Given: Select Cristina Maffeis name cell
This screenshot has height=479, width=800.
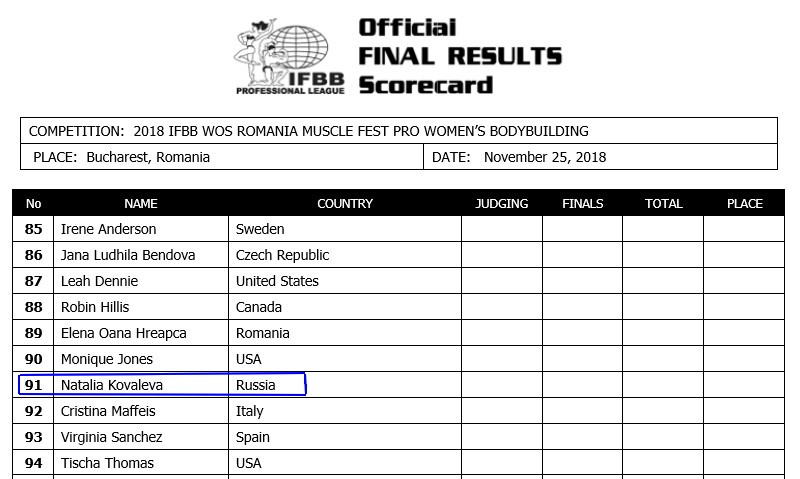Looking at the screenshot, I should coord(141,411).
